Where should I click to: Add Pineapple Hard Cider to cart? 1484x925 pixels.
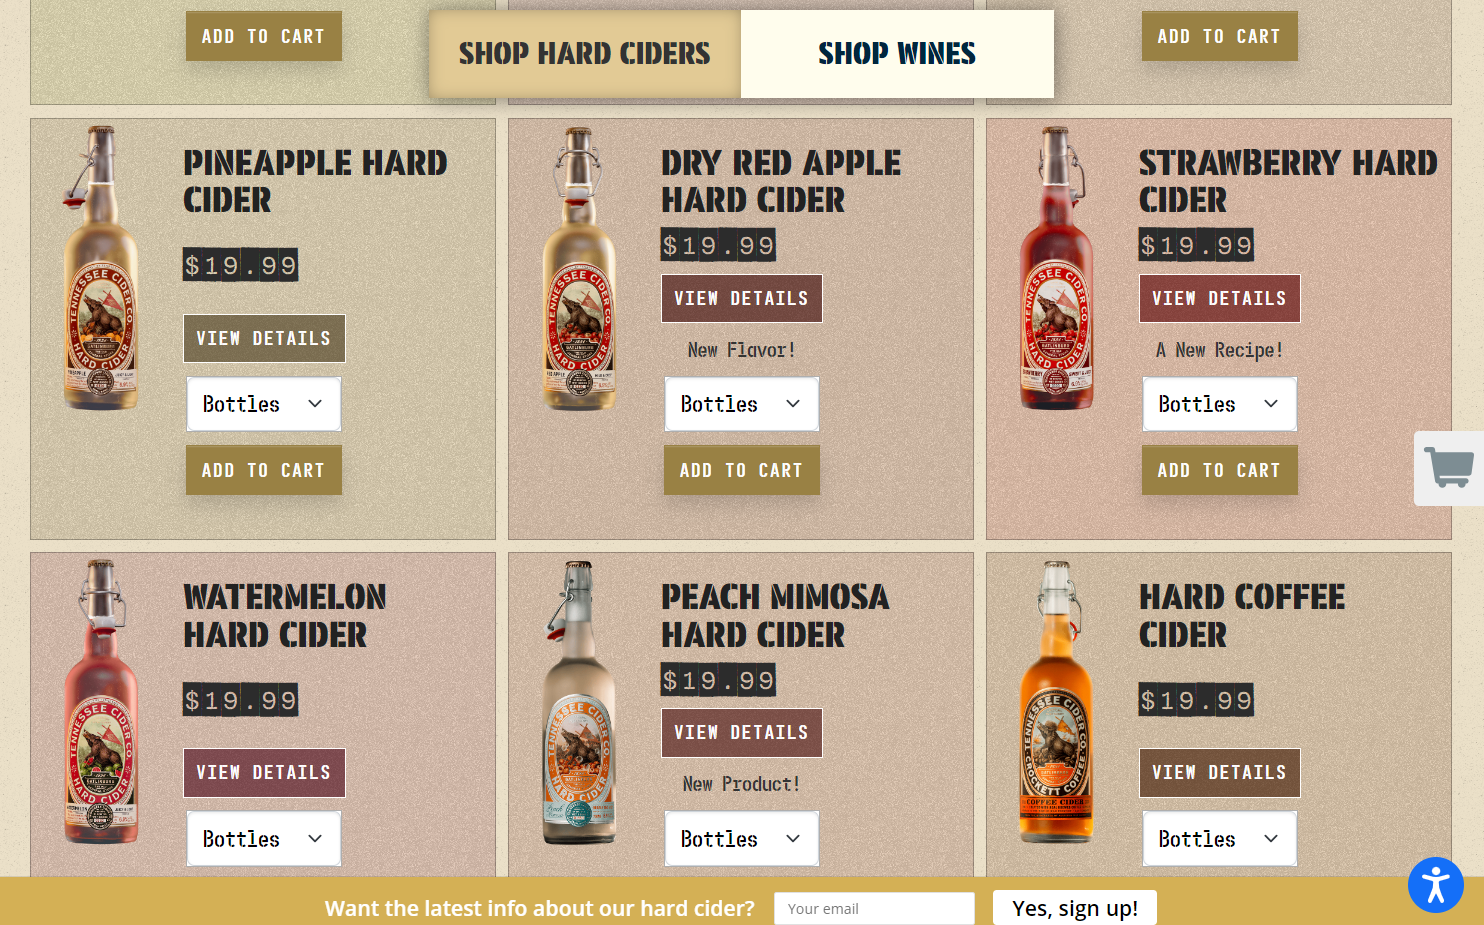[264, 470]
